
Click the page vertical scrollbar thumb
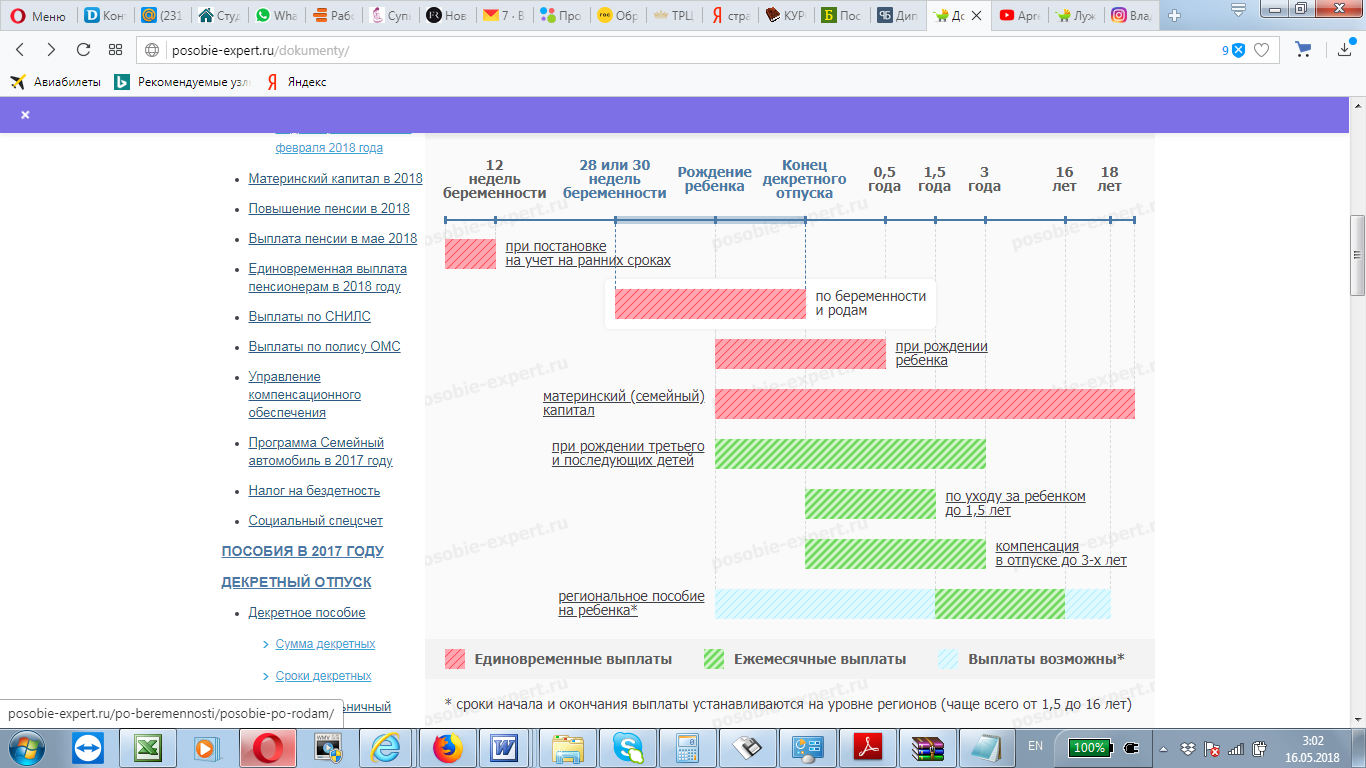[1357, 255]
